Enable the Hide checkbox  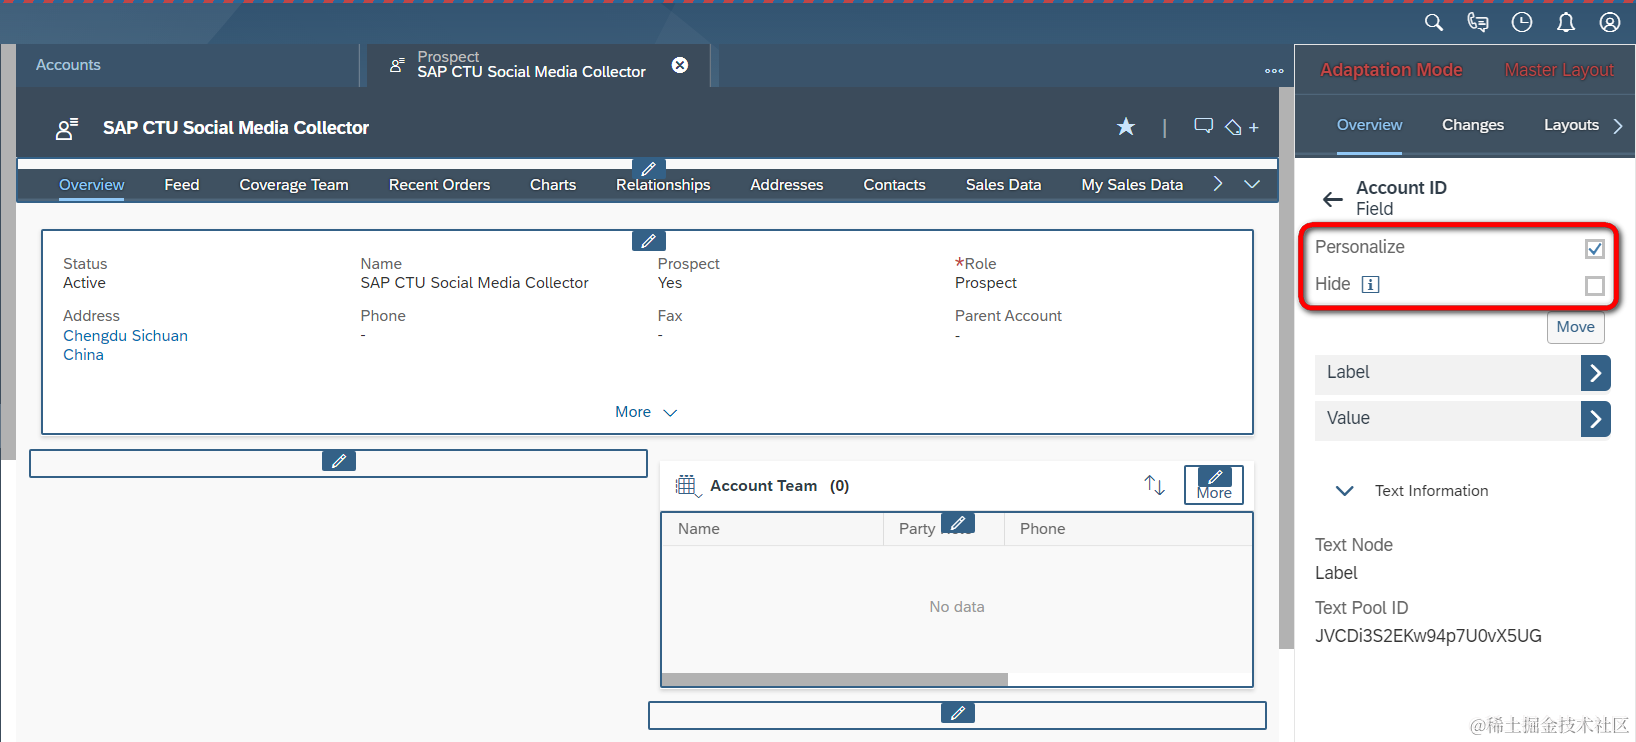[x=1595, y=286]
